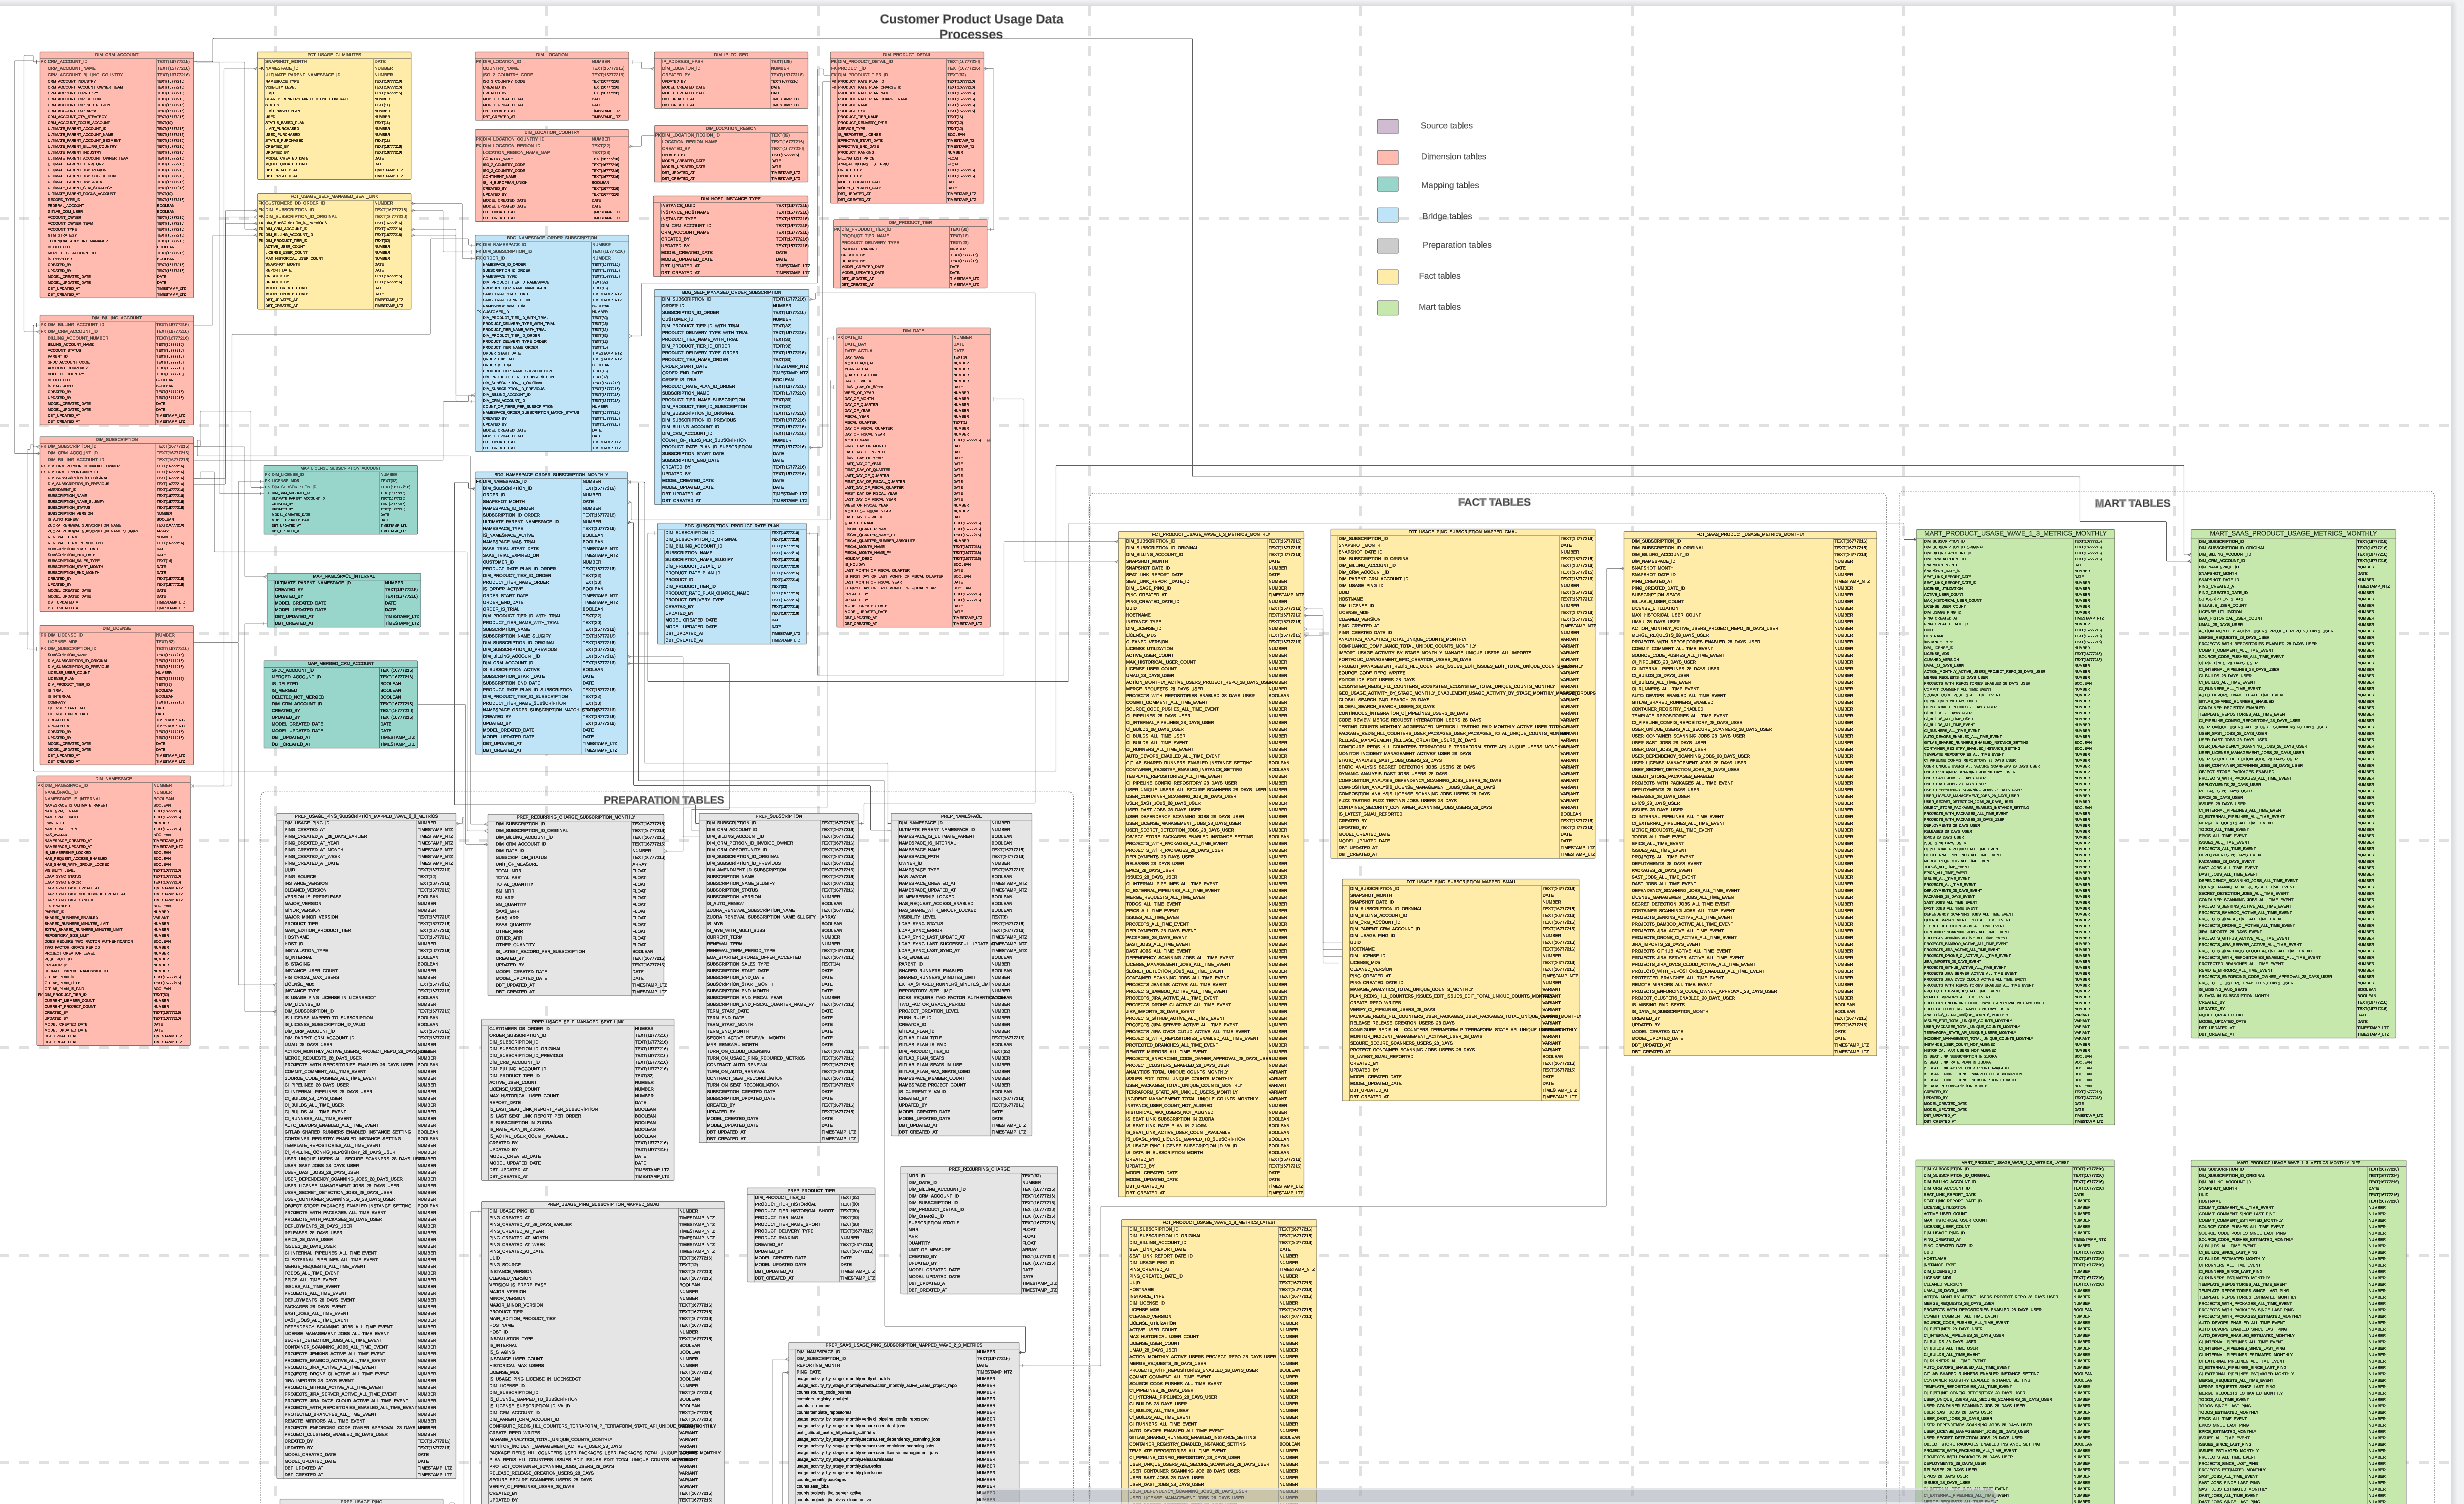The width and height of the screenshot is (2464, 1504).
Task: Select the DIM_LICENSE table header
Action: point(116,629)
